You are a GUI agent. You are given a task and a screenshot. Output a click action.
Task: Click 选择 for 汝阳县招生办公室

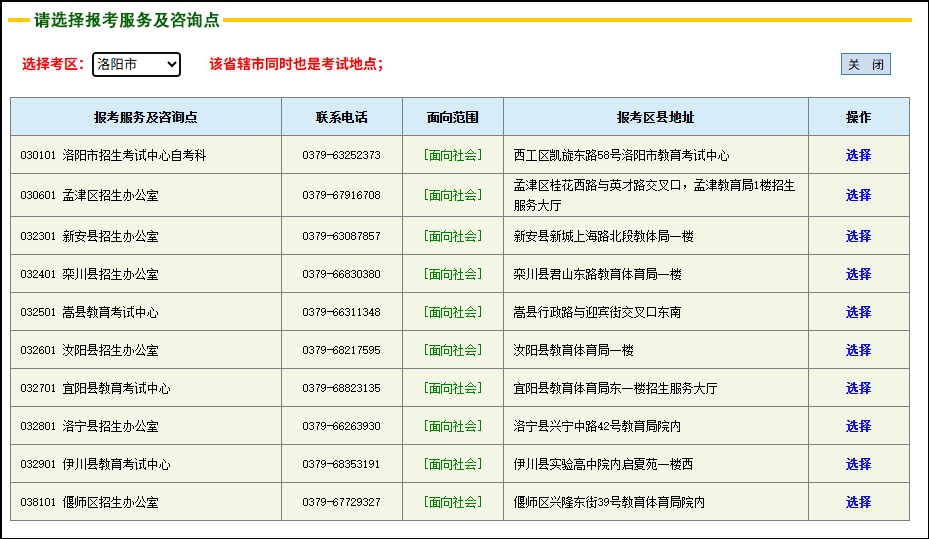point(858,350)
